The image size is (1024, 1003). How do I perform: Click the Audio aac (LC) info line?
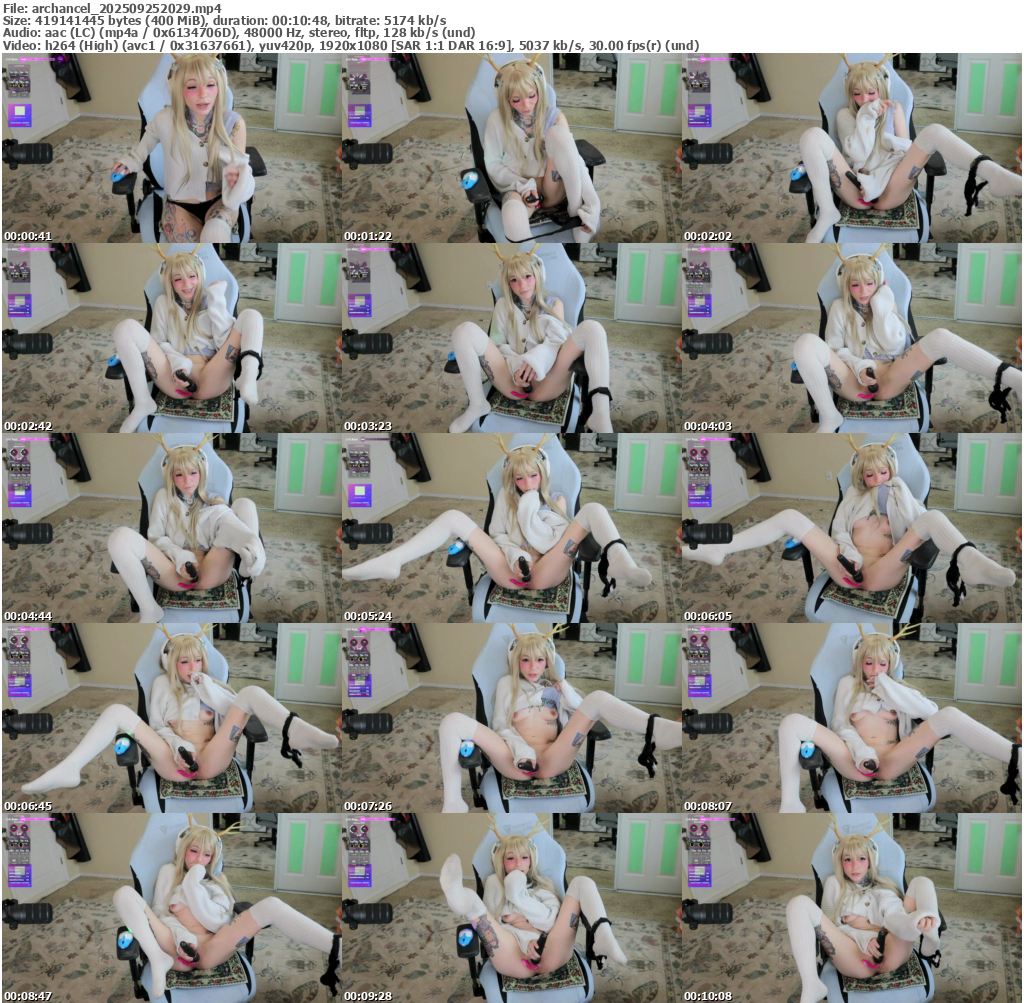pos(239,33)
